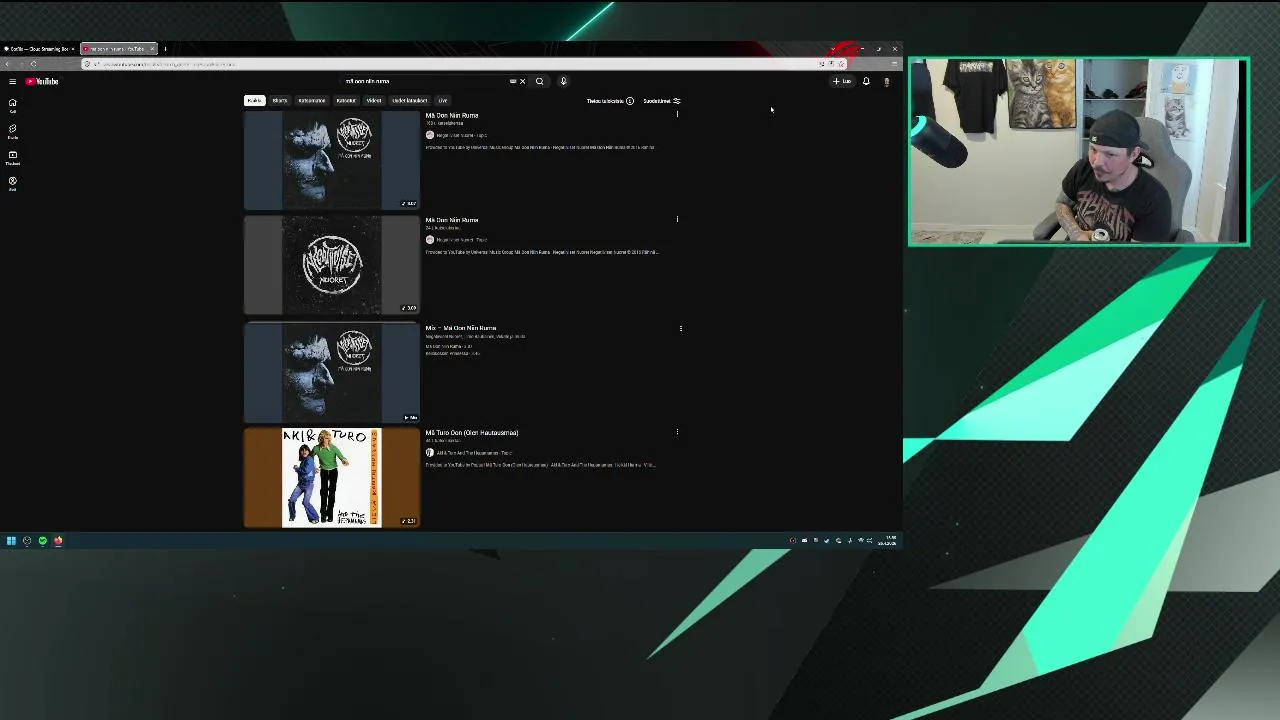
Task: Select the active YouTube browser tab
Action: [118, 48]
